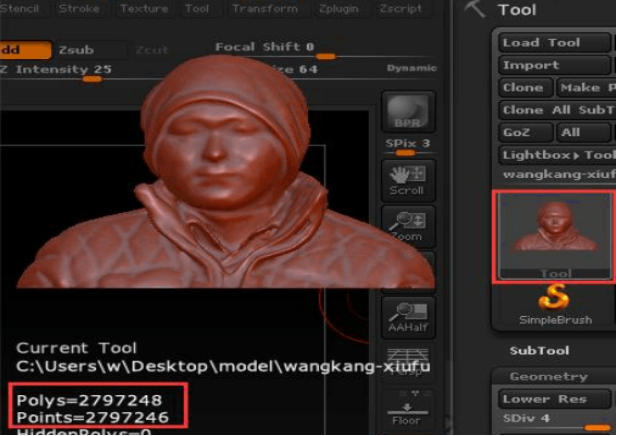The image size is (617, 436).
Task: Click the Zoom magnifier icon
Action: [x=407, y=227]
